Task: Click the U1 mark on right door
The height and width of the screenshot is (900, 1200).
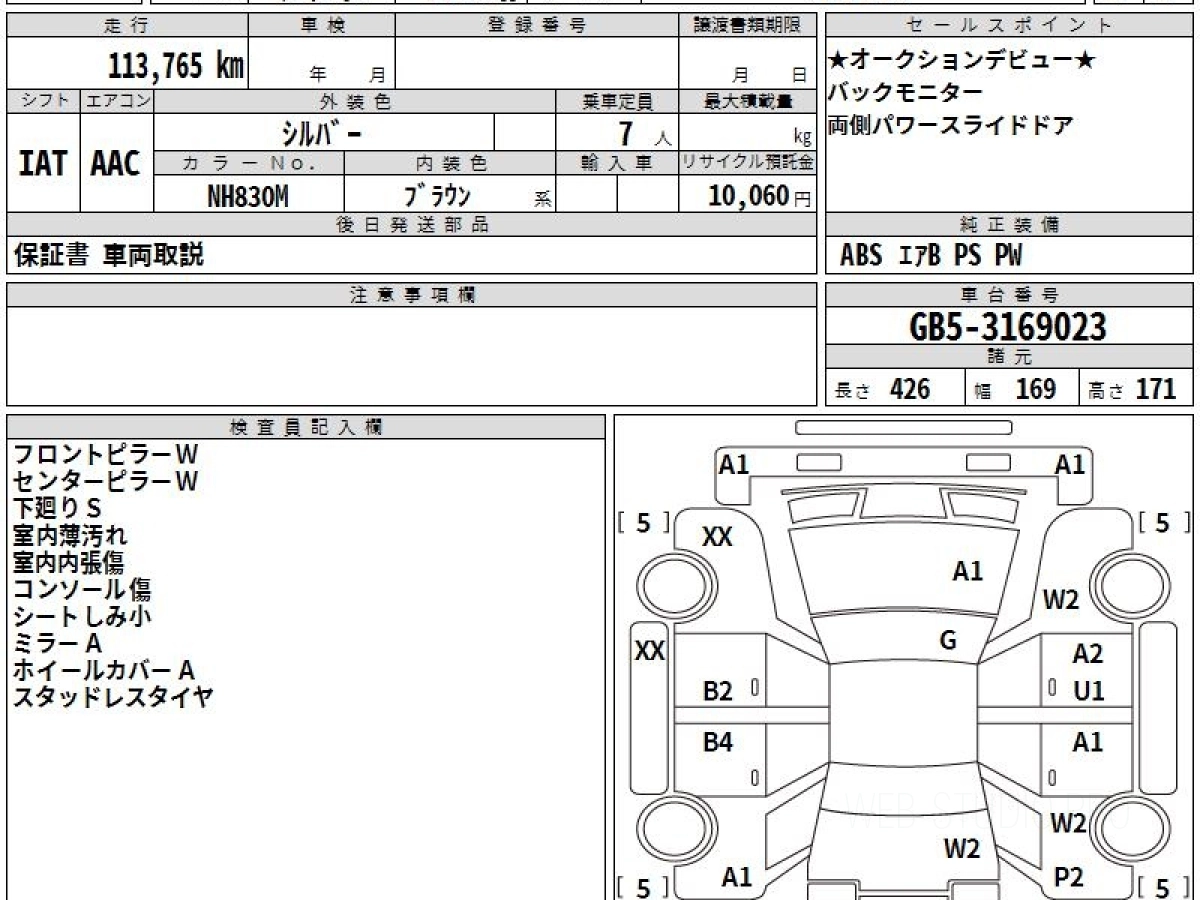Action: (x=1088, y=691)
